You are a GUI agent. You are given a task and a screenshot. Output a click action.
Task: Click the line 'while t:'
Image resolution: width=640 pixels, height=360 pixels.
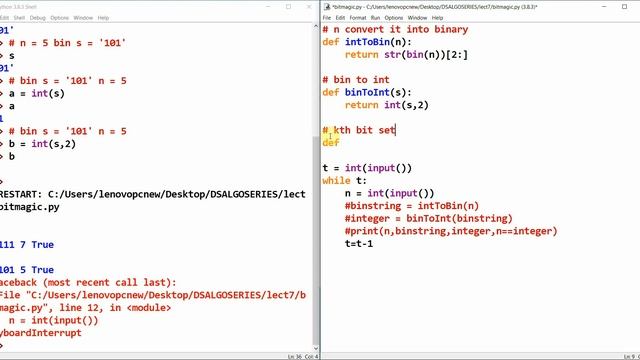tap(344, 181)
